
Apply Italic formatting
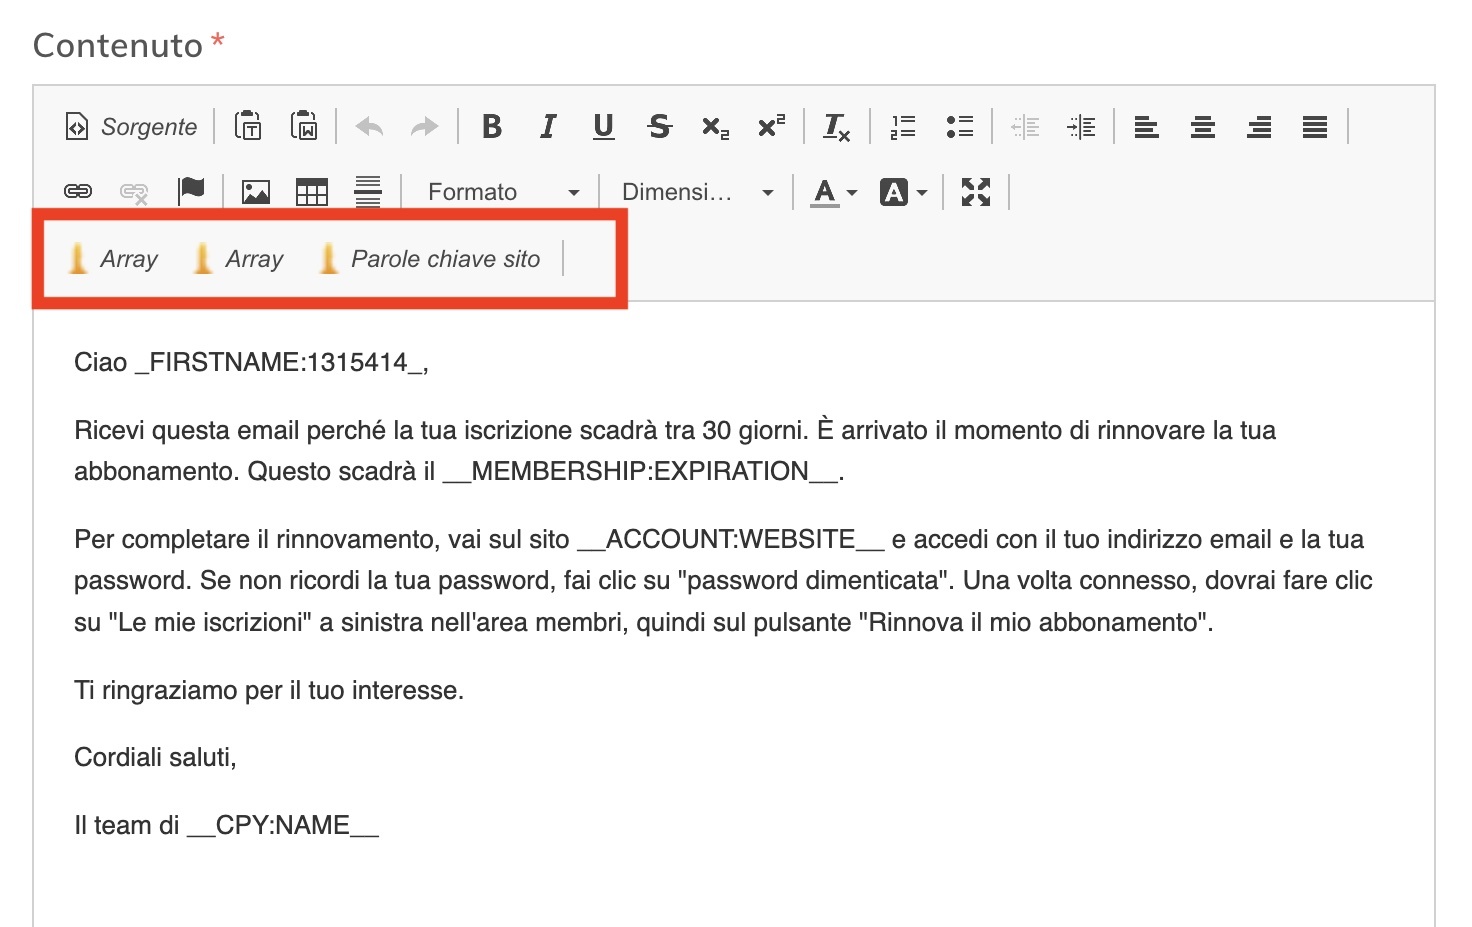click(x=547, y=127)
